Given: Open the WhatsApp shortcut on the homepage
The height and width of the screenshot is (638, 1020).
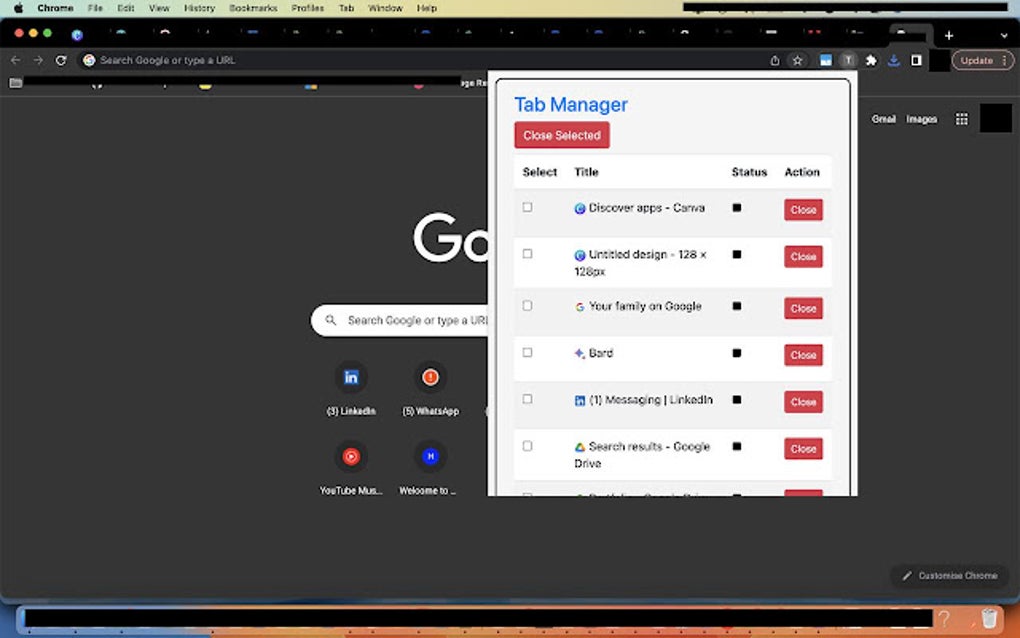Looking at the screenshot, I should 430,377.
